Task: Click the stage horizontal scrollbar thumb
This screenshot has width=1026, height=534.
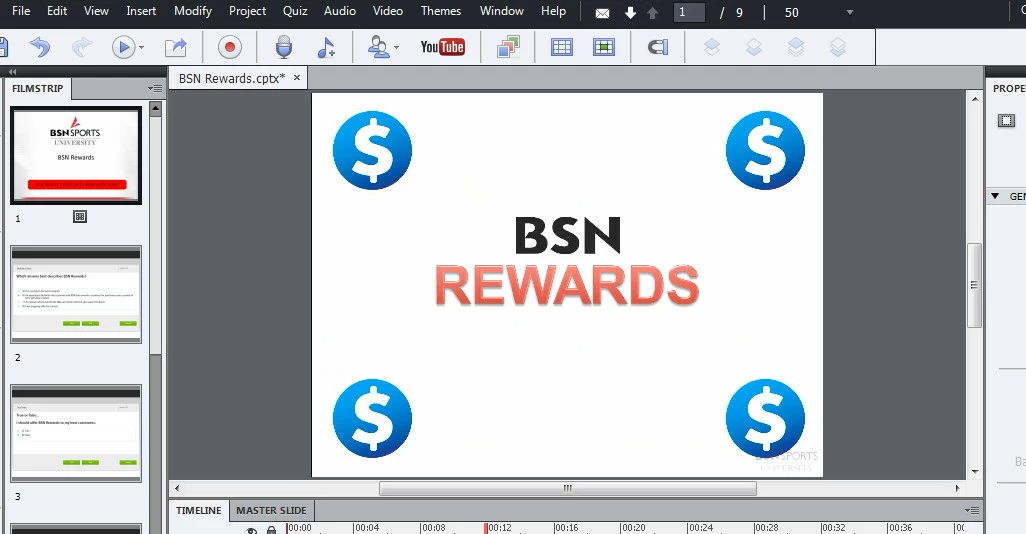Action: (x=567, y=488)
